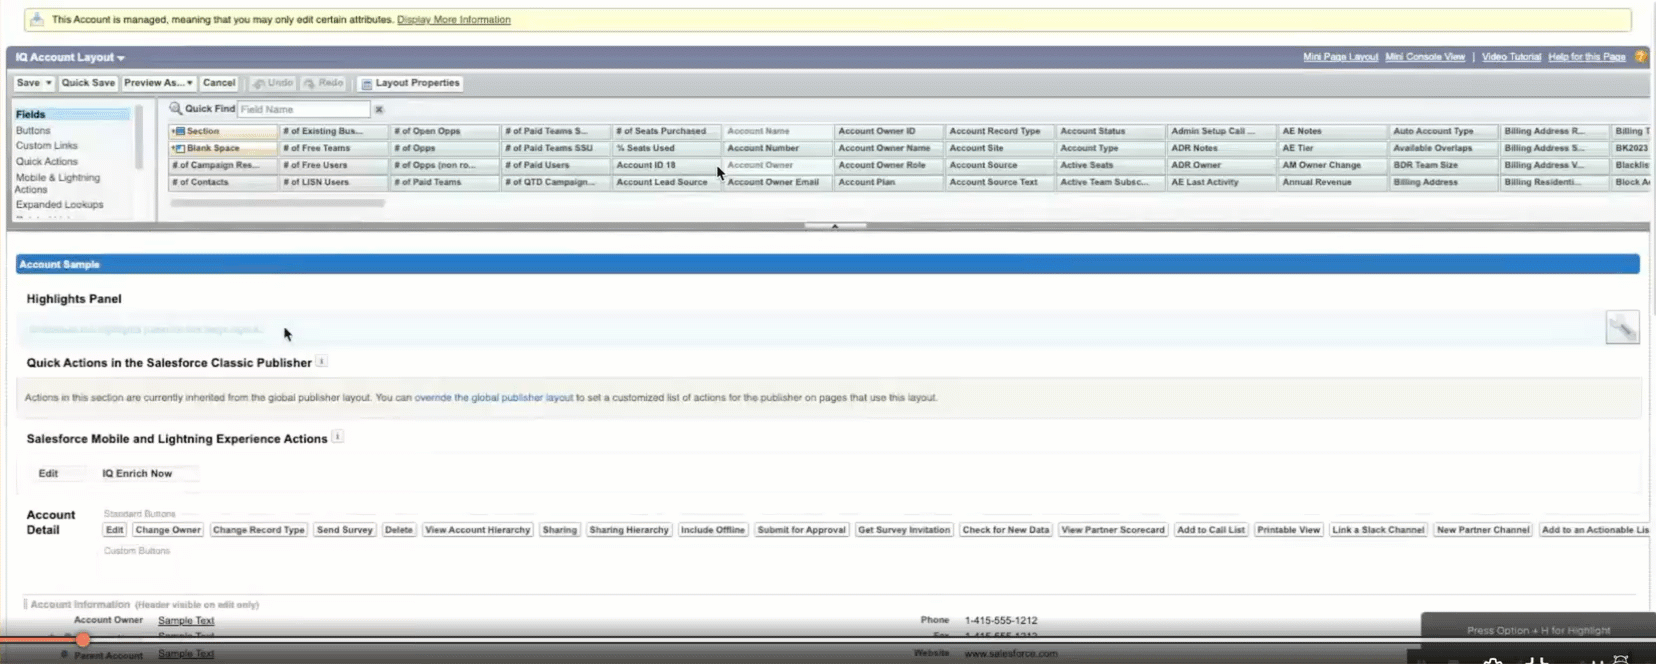The height and width of the screenshot is (664, 1656).
Task: Collapse the palette using the center arrow handle
Action: (x=835, y=226)
